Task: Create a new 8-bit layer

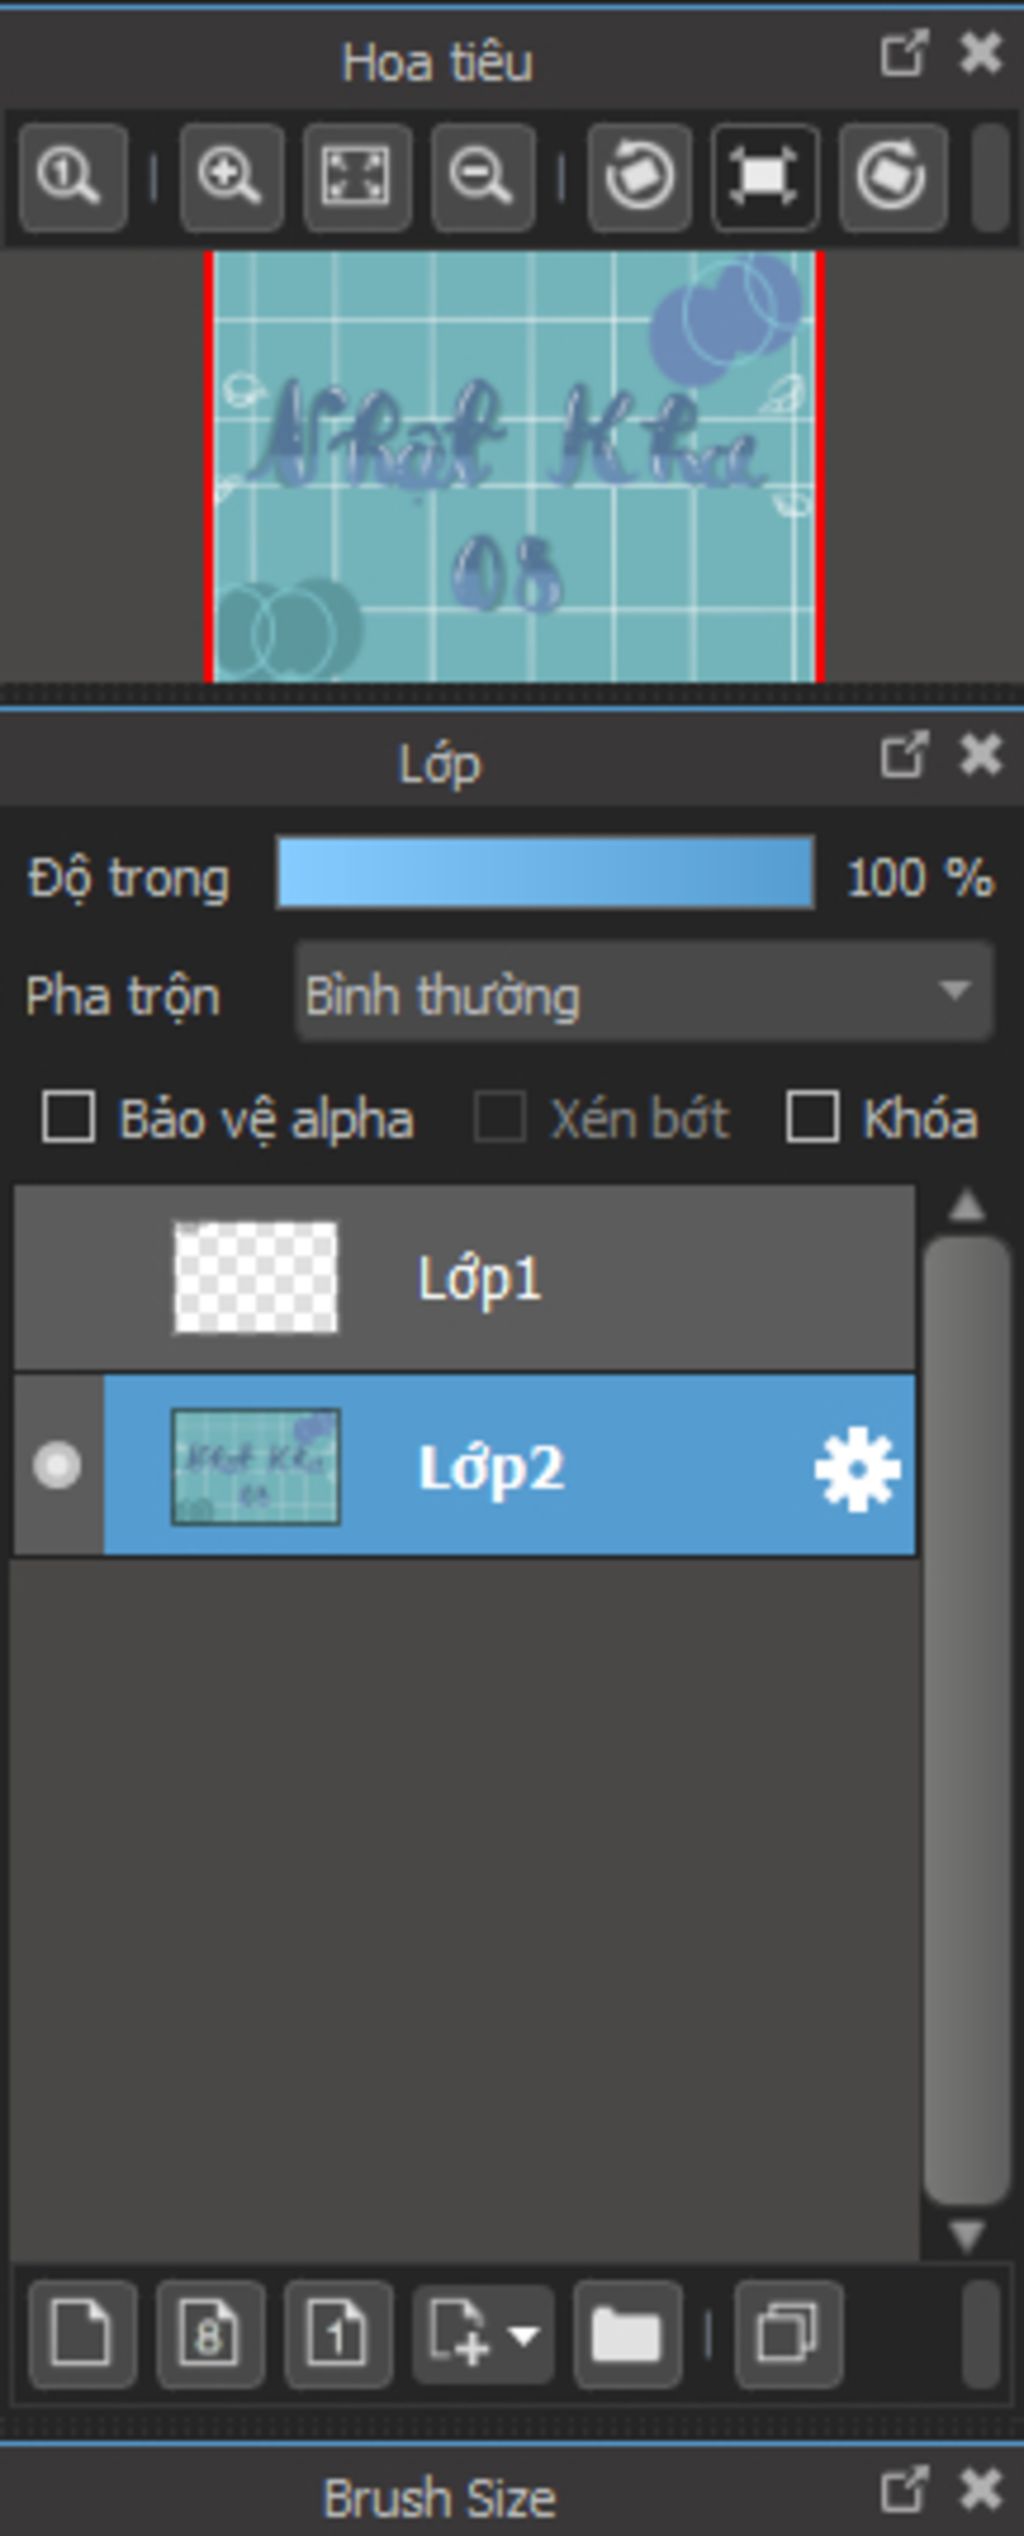Action: tap(210, 2335)
